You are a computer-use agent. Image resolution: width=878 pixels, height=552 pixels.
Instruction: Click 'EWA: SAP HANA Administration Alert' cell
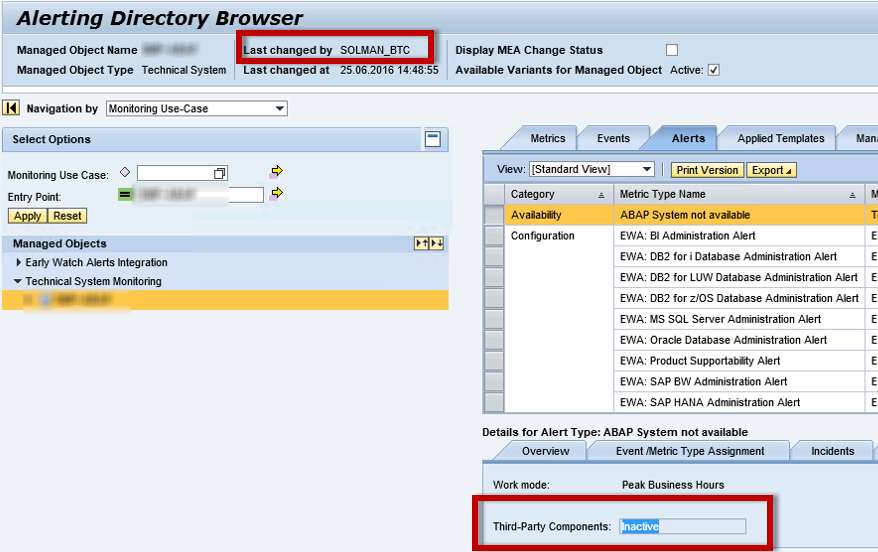739,402
